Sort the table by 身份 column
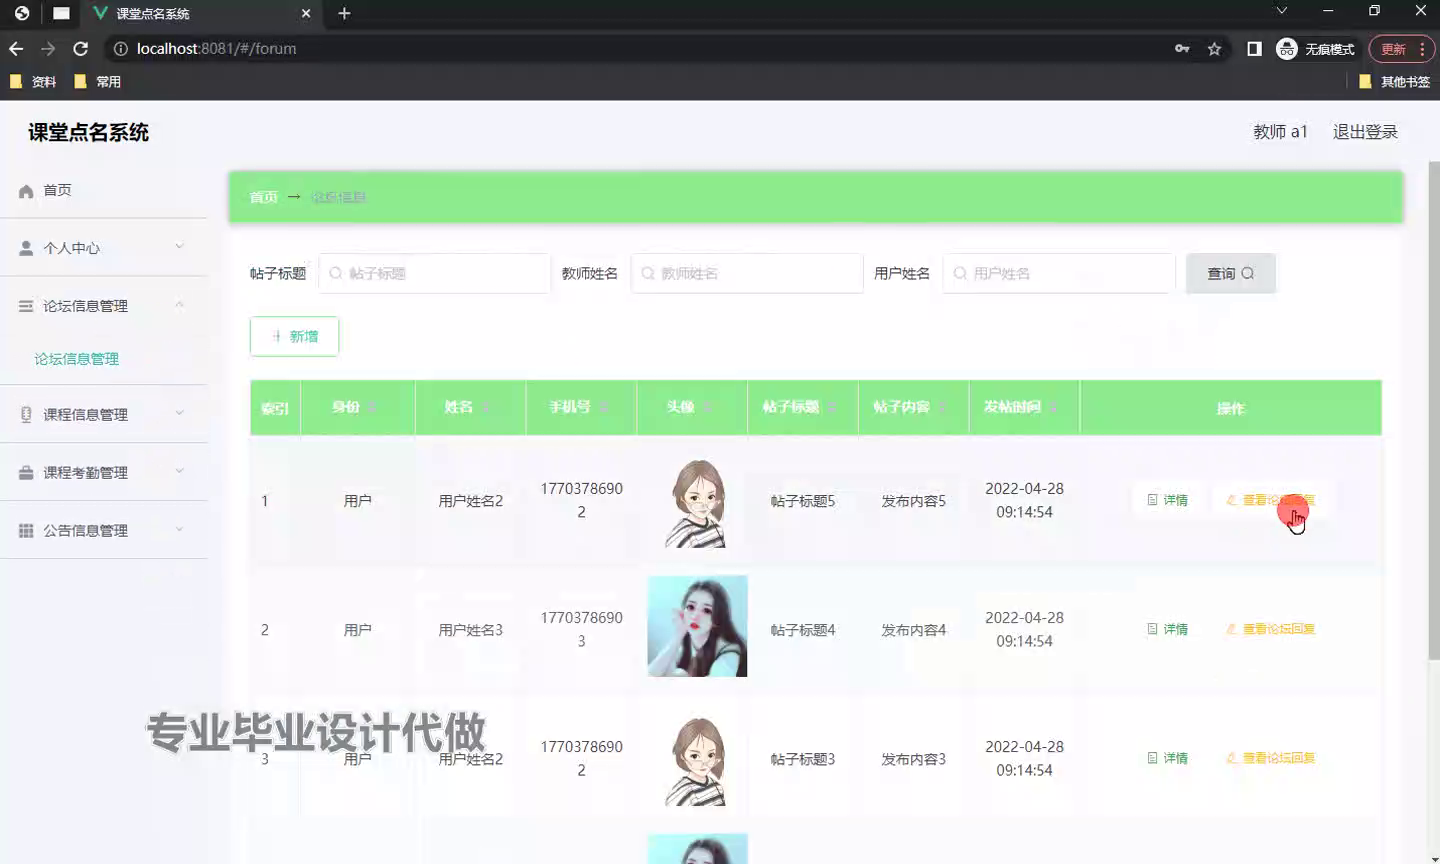This screenshot has height=864, width=1440. [372, 407]
